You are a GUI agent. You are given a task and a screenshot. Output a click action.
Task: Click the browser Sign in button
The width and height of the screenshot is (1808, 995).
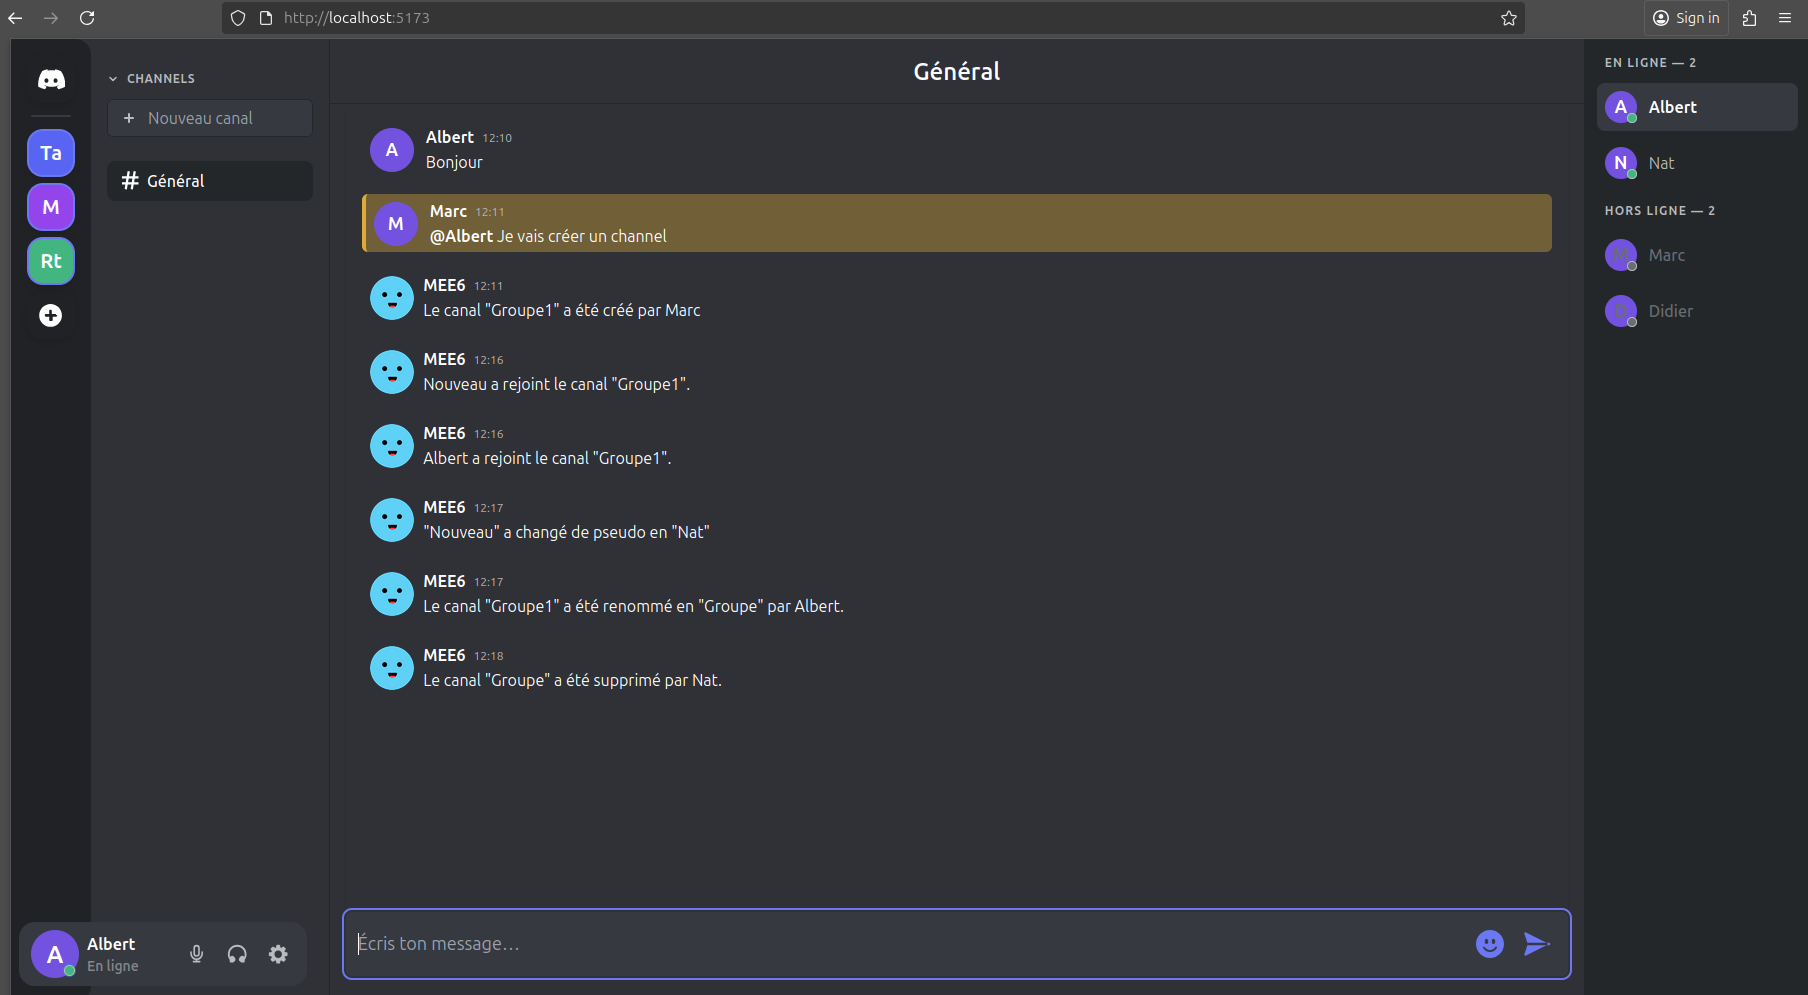(x=1686, y=18)
